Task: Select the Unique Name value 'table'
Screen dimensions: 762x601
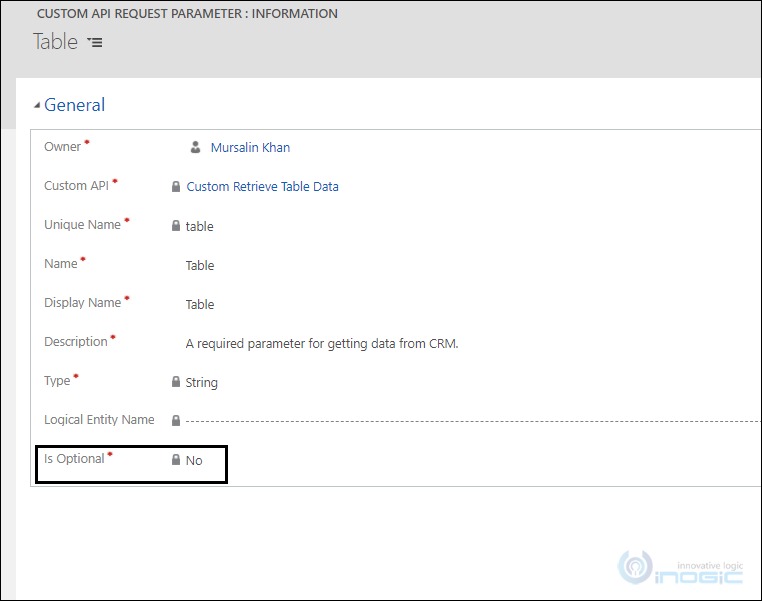Action: [200, 227]
